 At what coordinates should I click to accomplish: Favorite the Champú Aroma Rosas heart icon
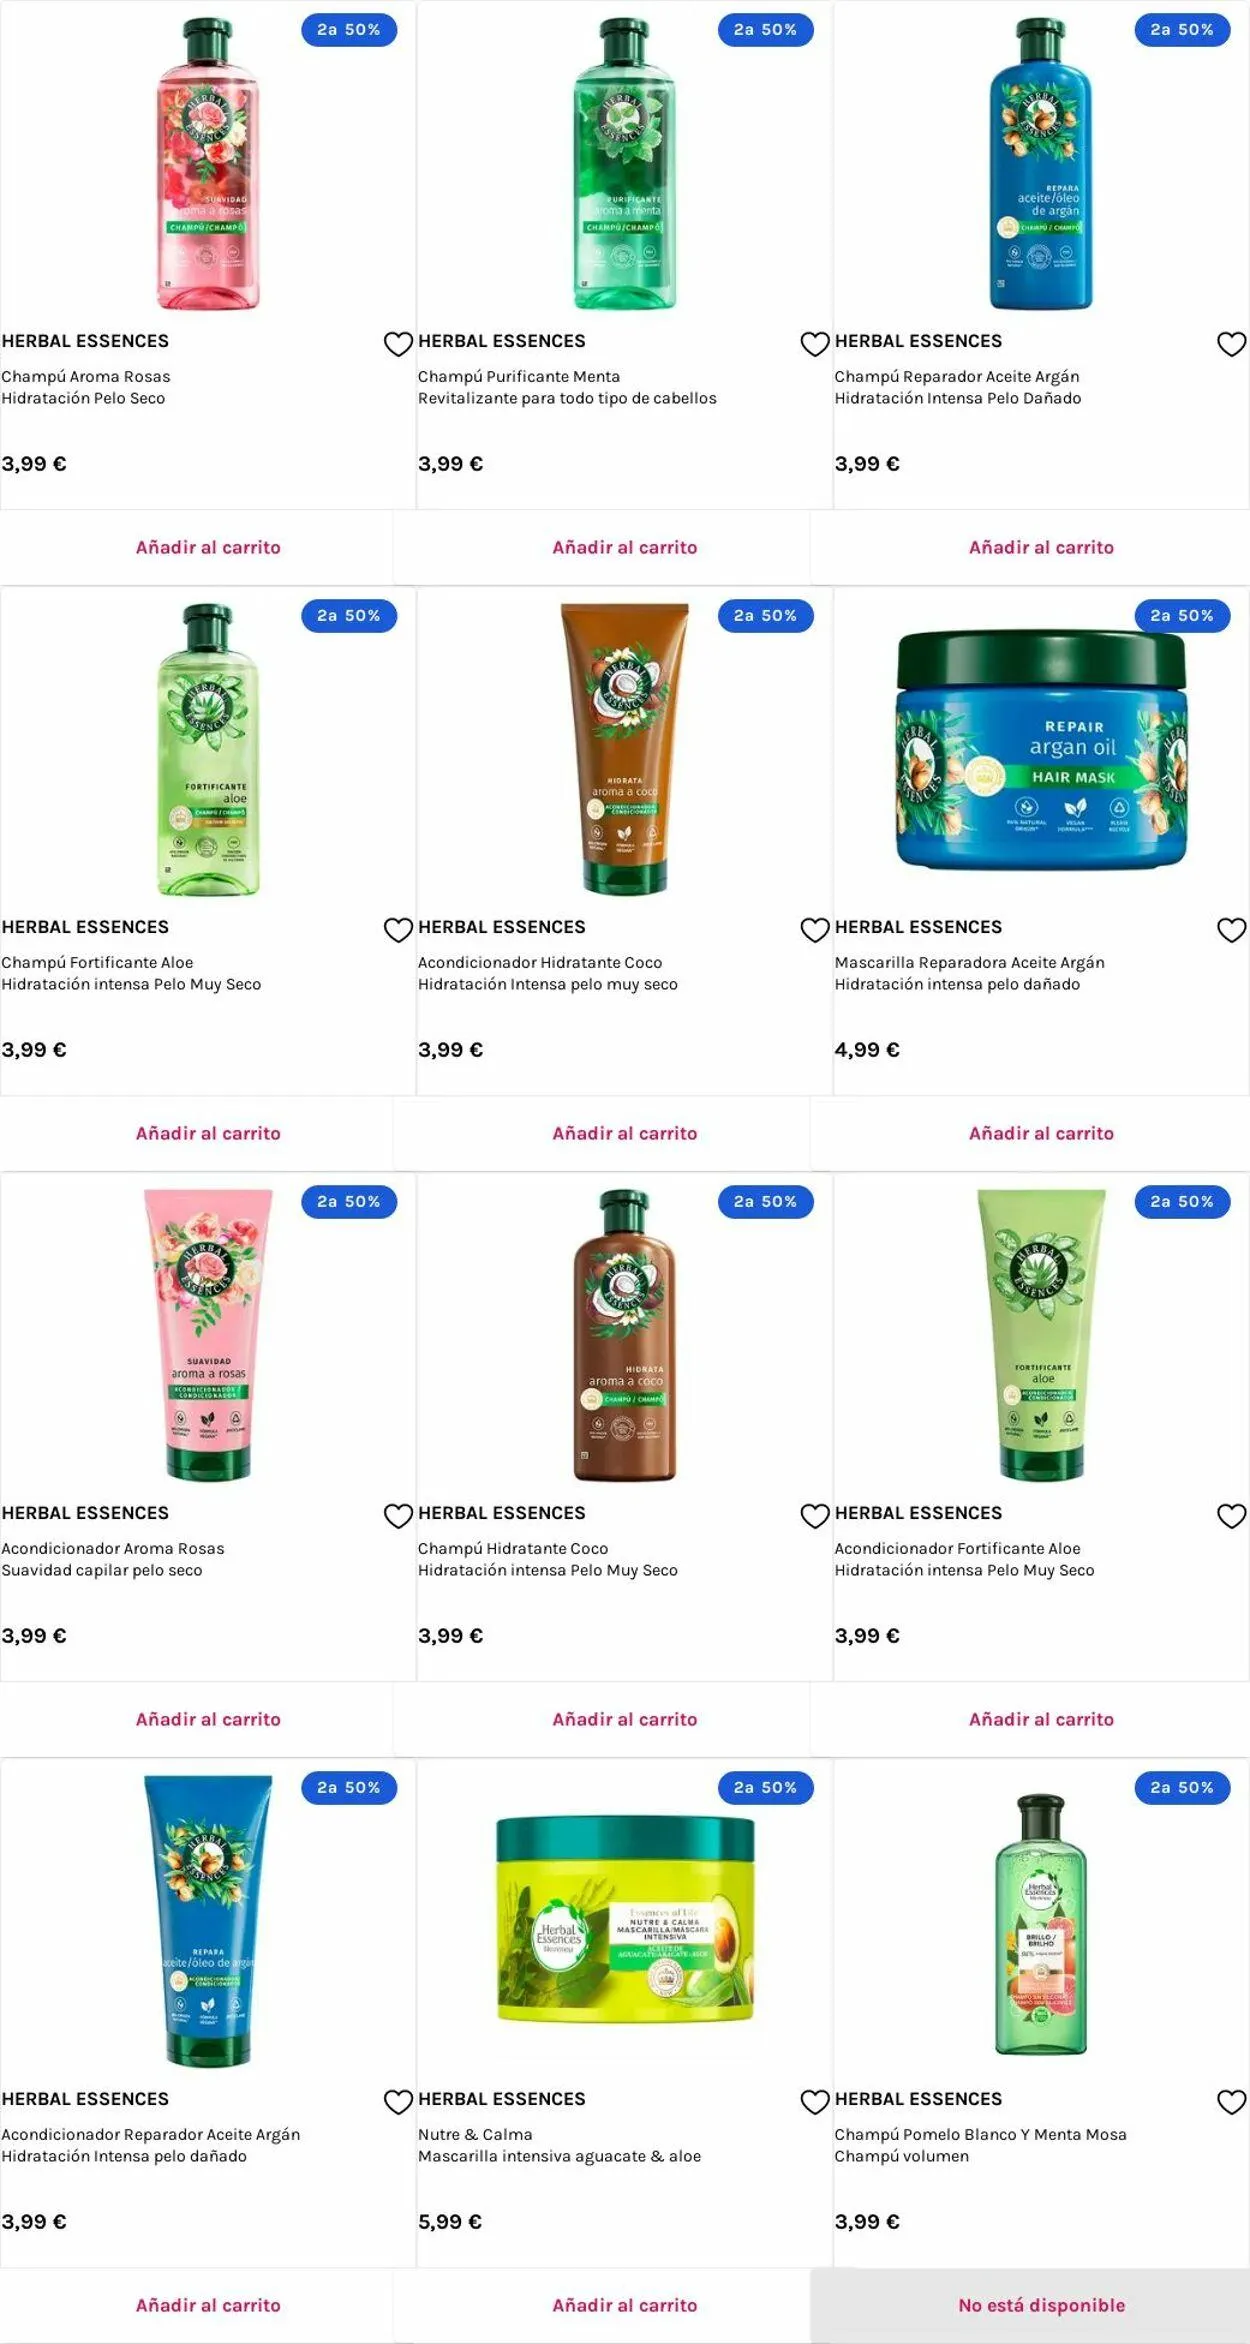point(398,344)
